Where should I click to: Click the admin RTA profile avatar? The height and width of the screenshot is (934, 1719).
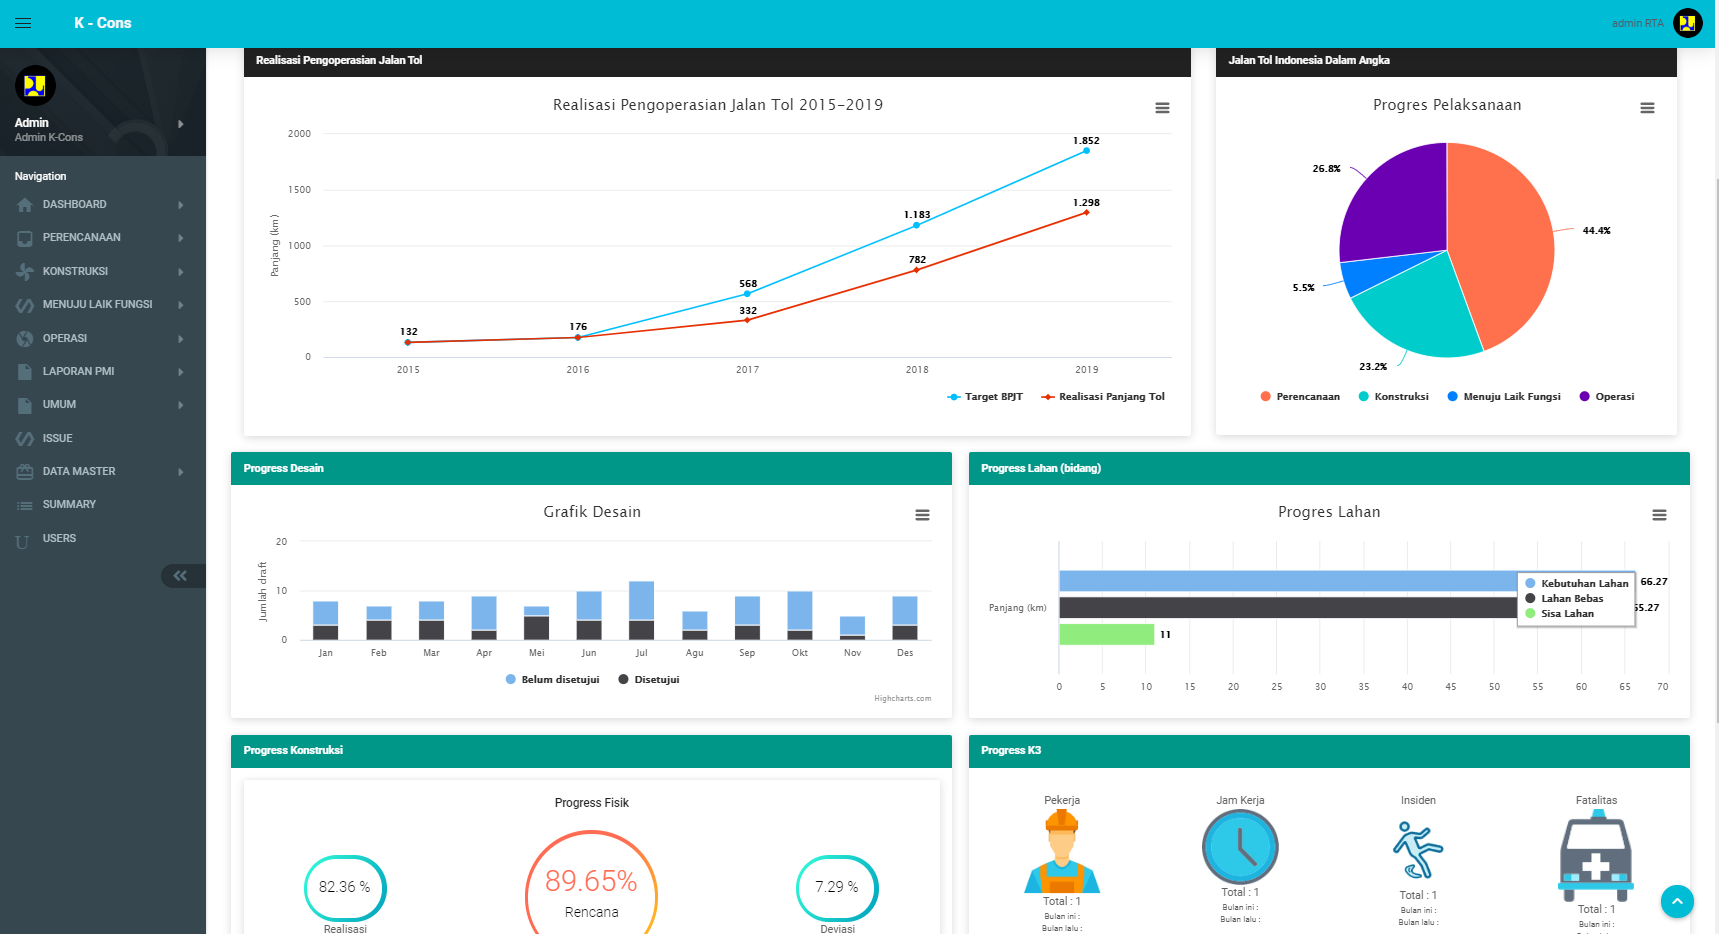[x=1688, y=23]
